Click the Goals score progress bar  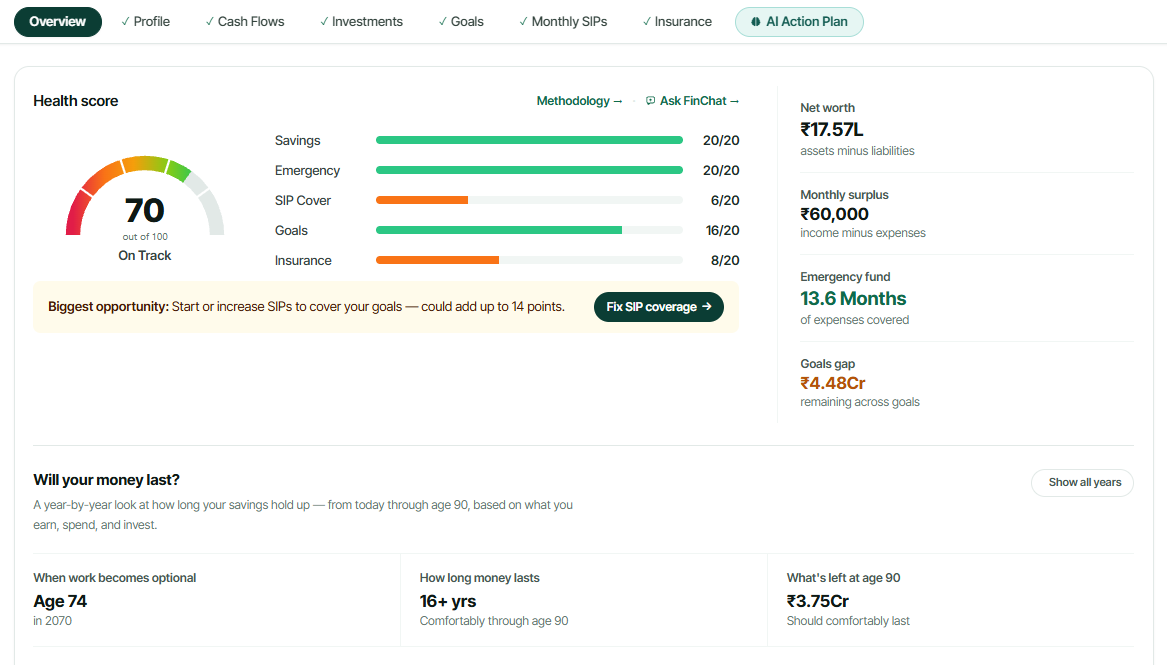tap(529, 230)
